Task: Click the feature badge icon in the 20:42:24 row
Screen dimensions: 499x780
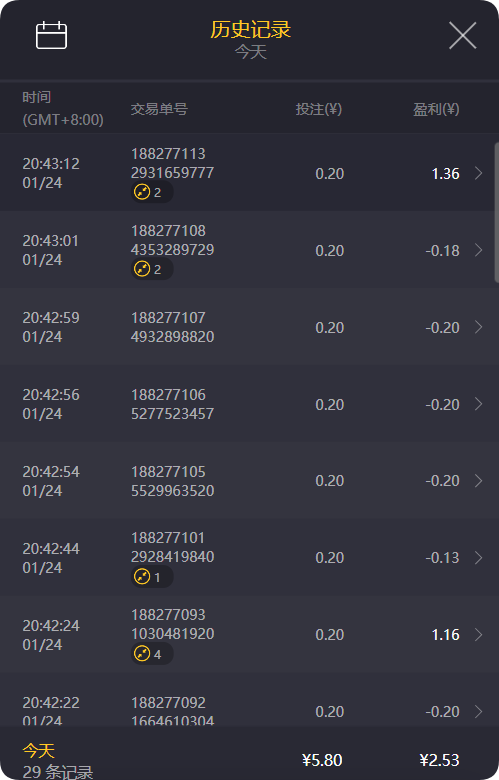Action: (x=142, y=654)
